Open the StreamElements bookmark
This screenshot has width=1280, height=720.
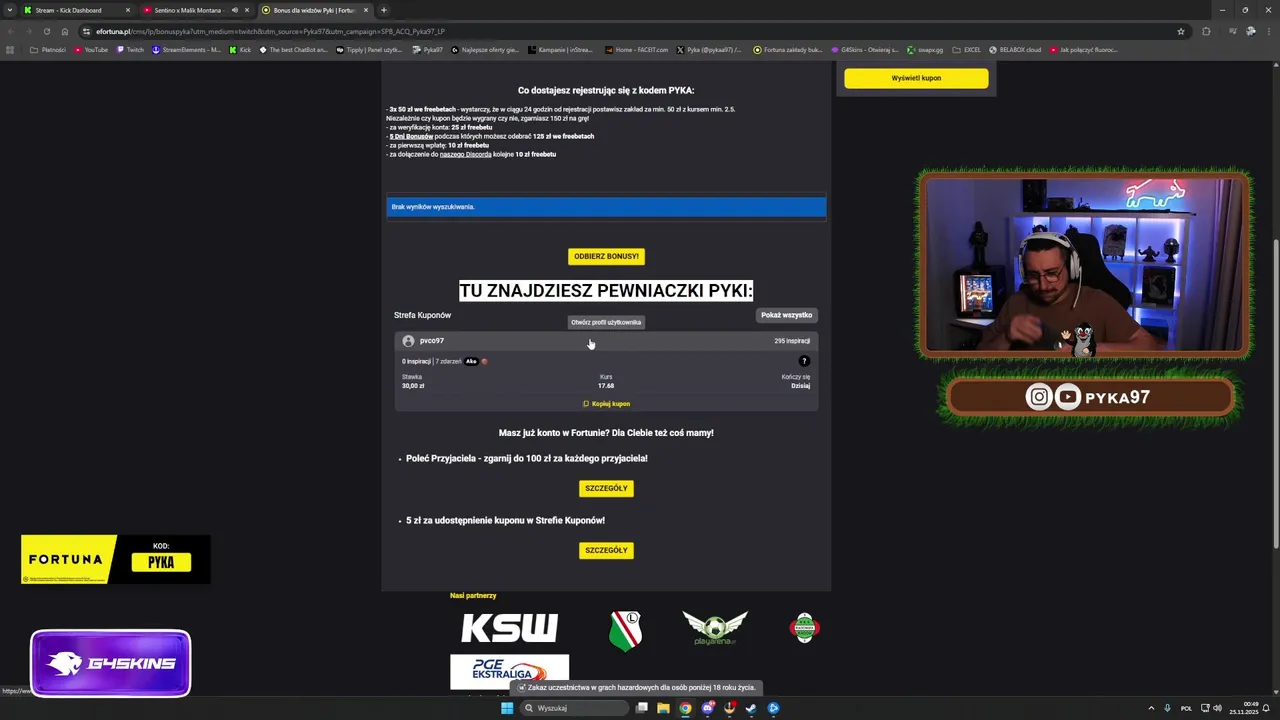coord(187,50)
